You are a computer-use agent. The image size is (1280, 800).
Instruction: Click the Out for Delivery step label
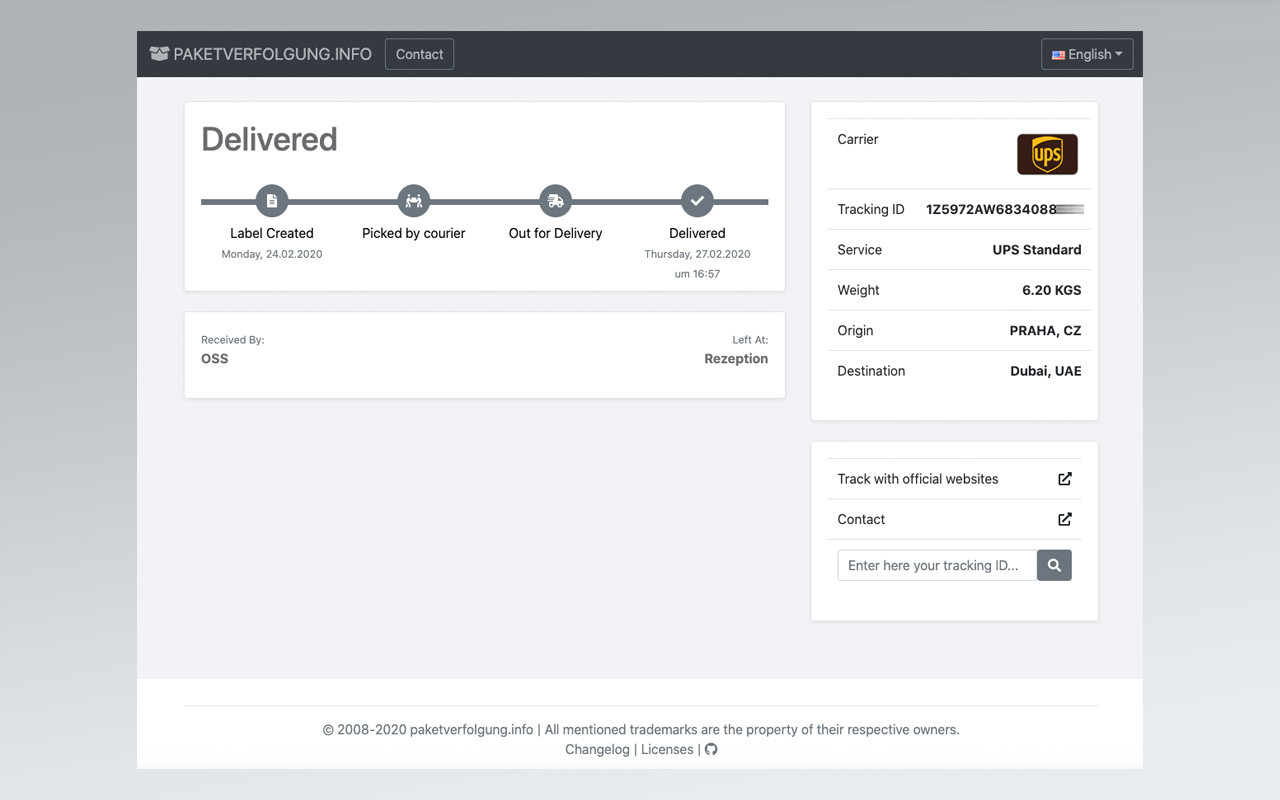click(x=556, y=233)
